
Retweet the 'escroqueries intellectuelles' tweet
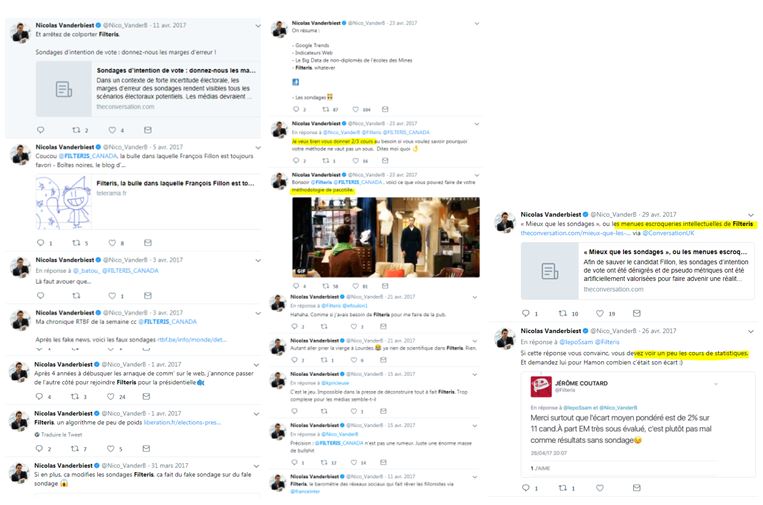pos(563,313)
